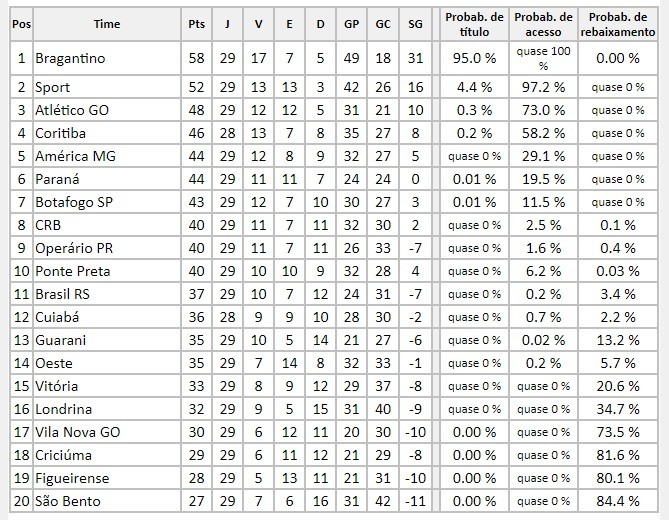Select the Time column header
The height and width of the screenshot is (520, 669).
click(107, 24)
